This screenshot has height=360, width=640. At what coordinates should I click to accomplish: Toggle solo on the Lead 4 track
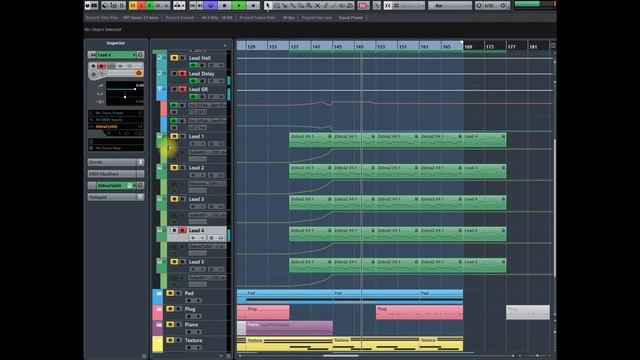coord(182,231)
